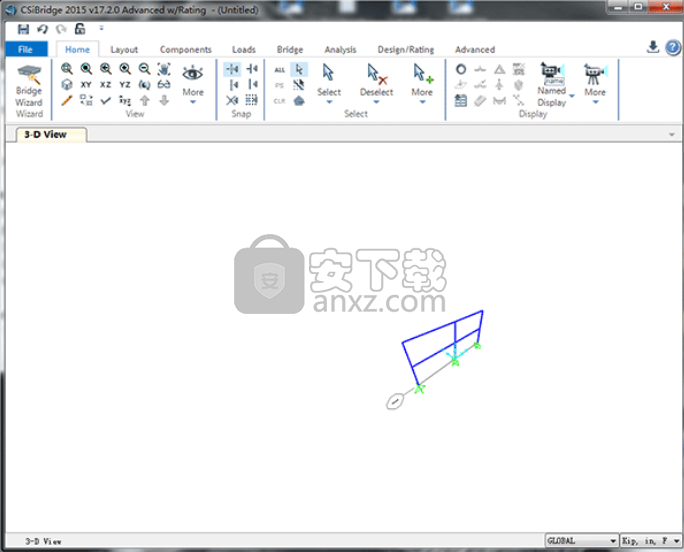Click the polygon selection icon
This screenshot has height=552, width=684.
(x=299, y=101)
